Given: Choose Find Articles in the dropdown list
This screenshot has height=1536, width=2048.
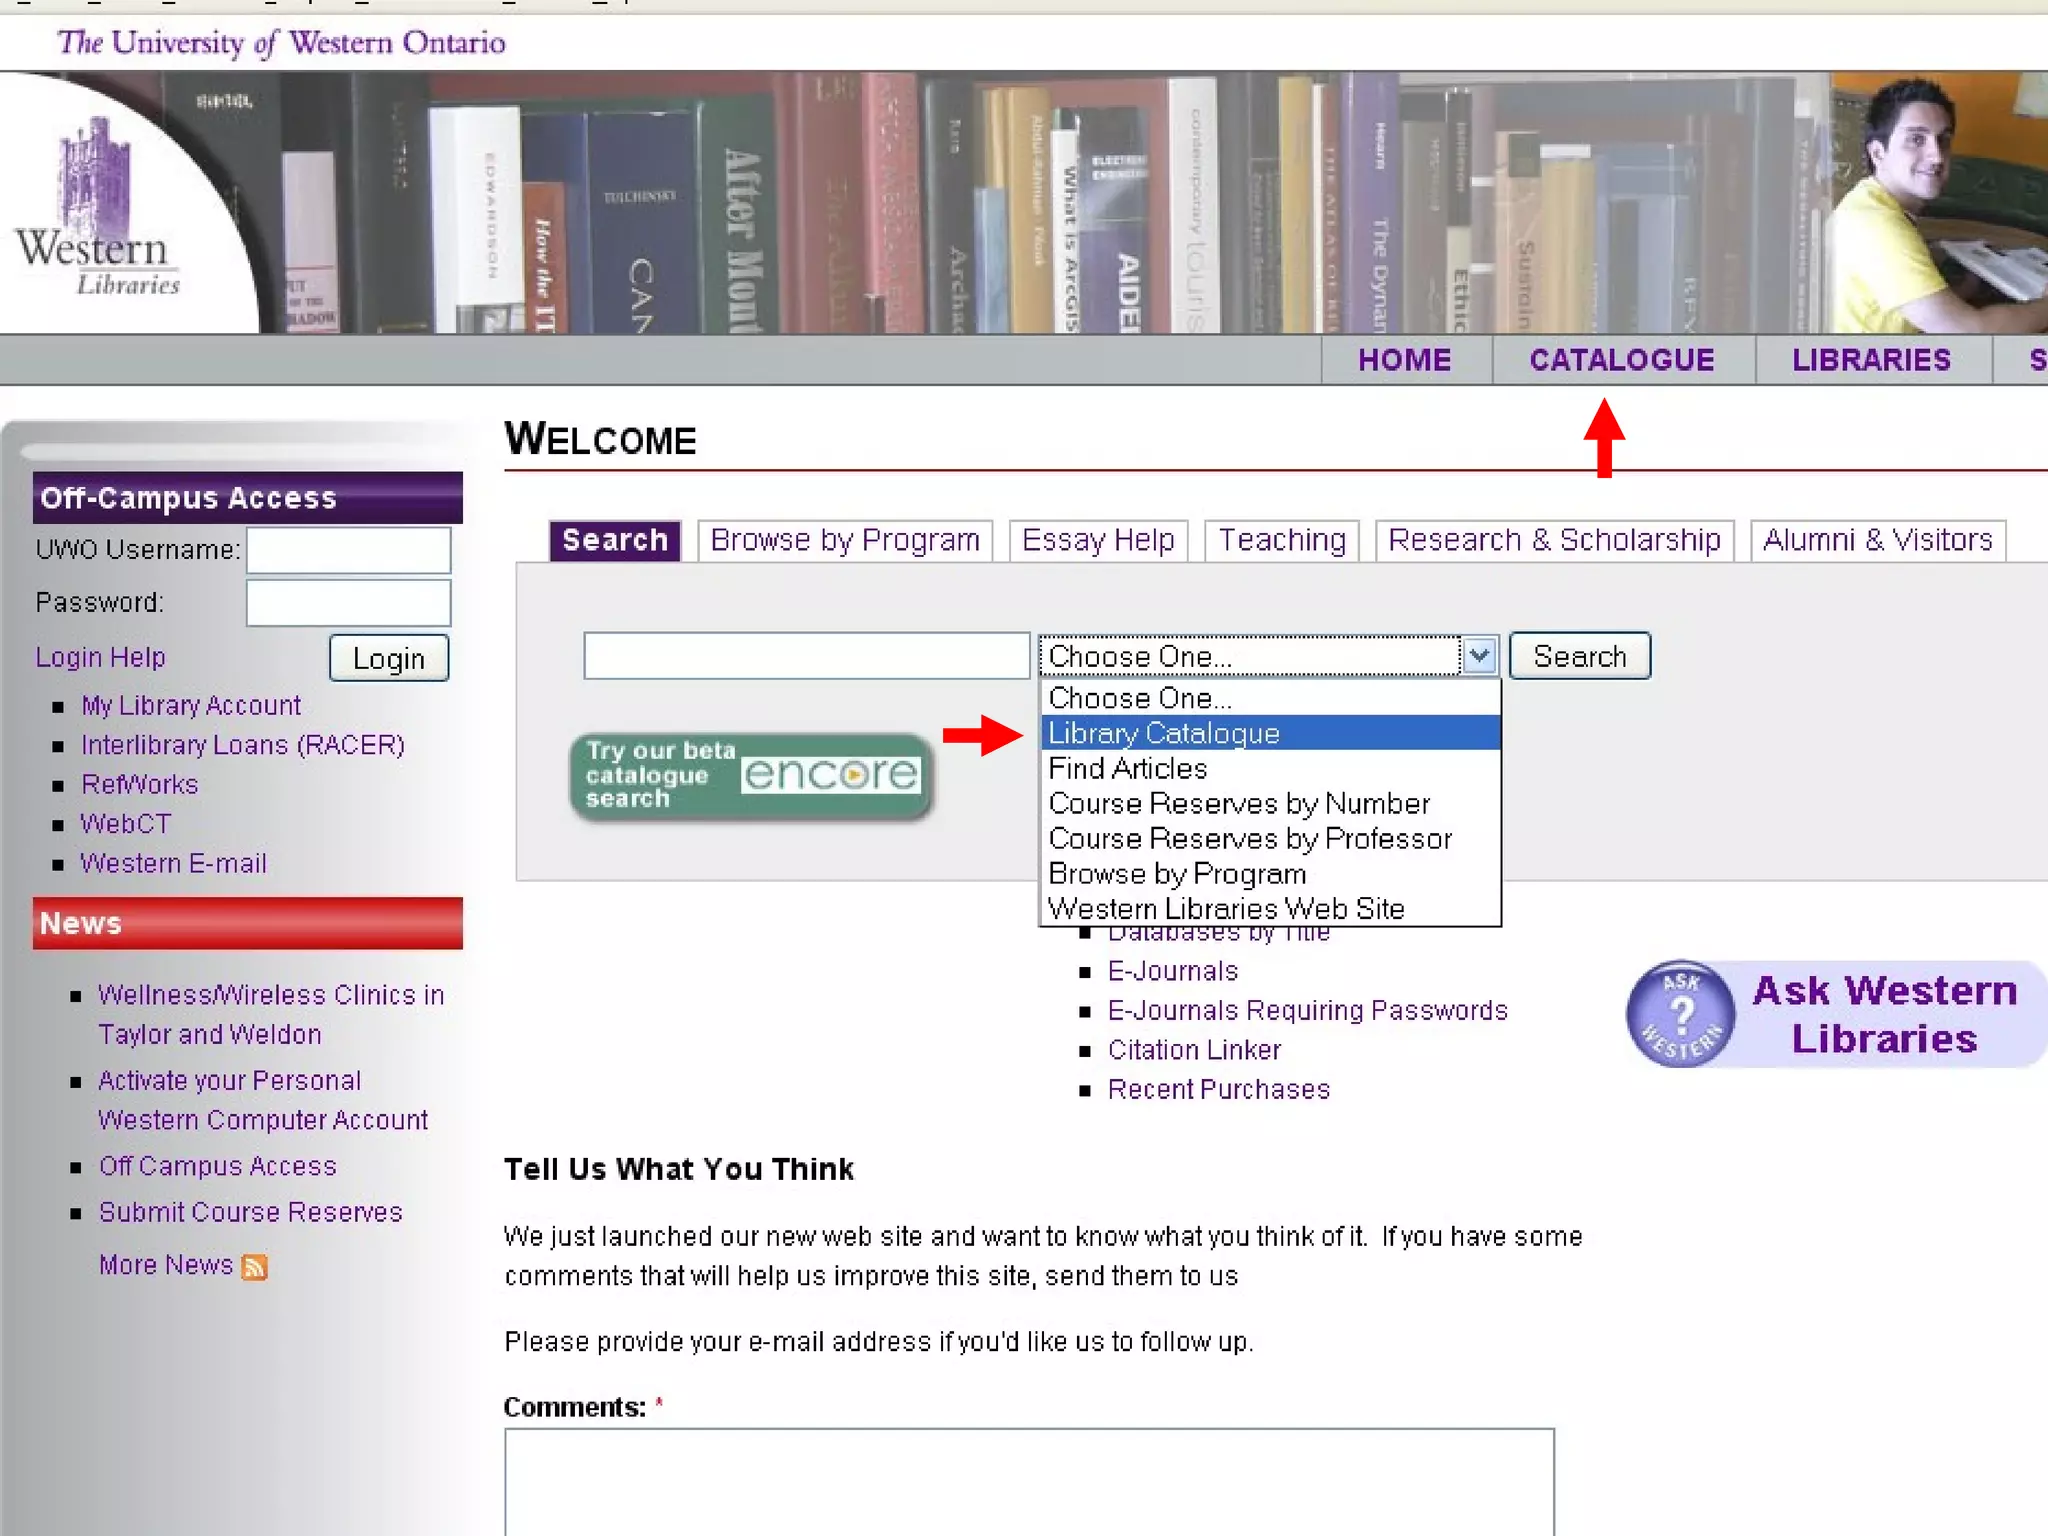Looking at the screenshot, I should click(1128, 768).
